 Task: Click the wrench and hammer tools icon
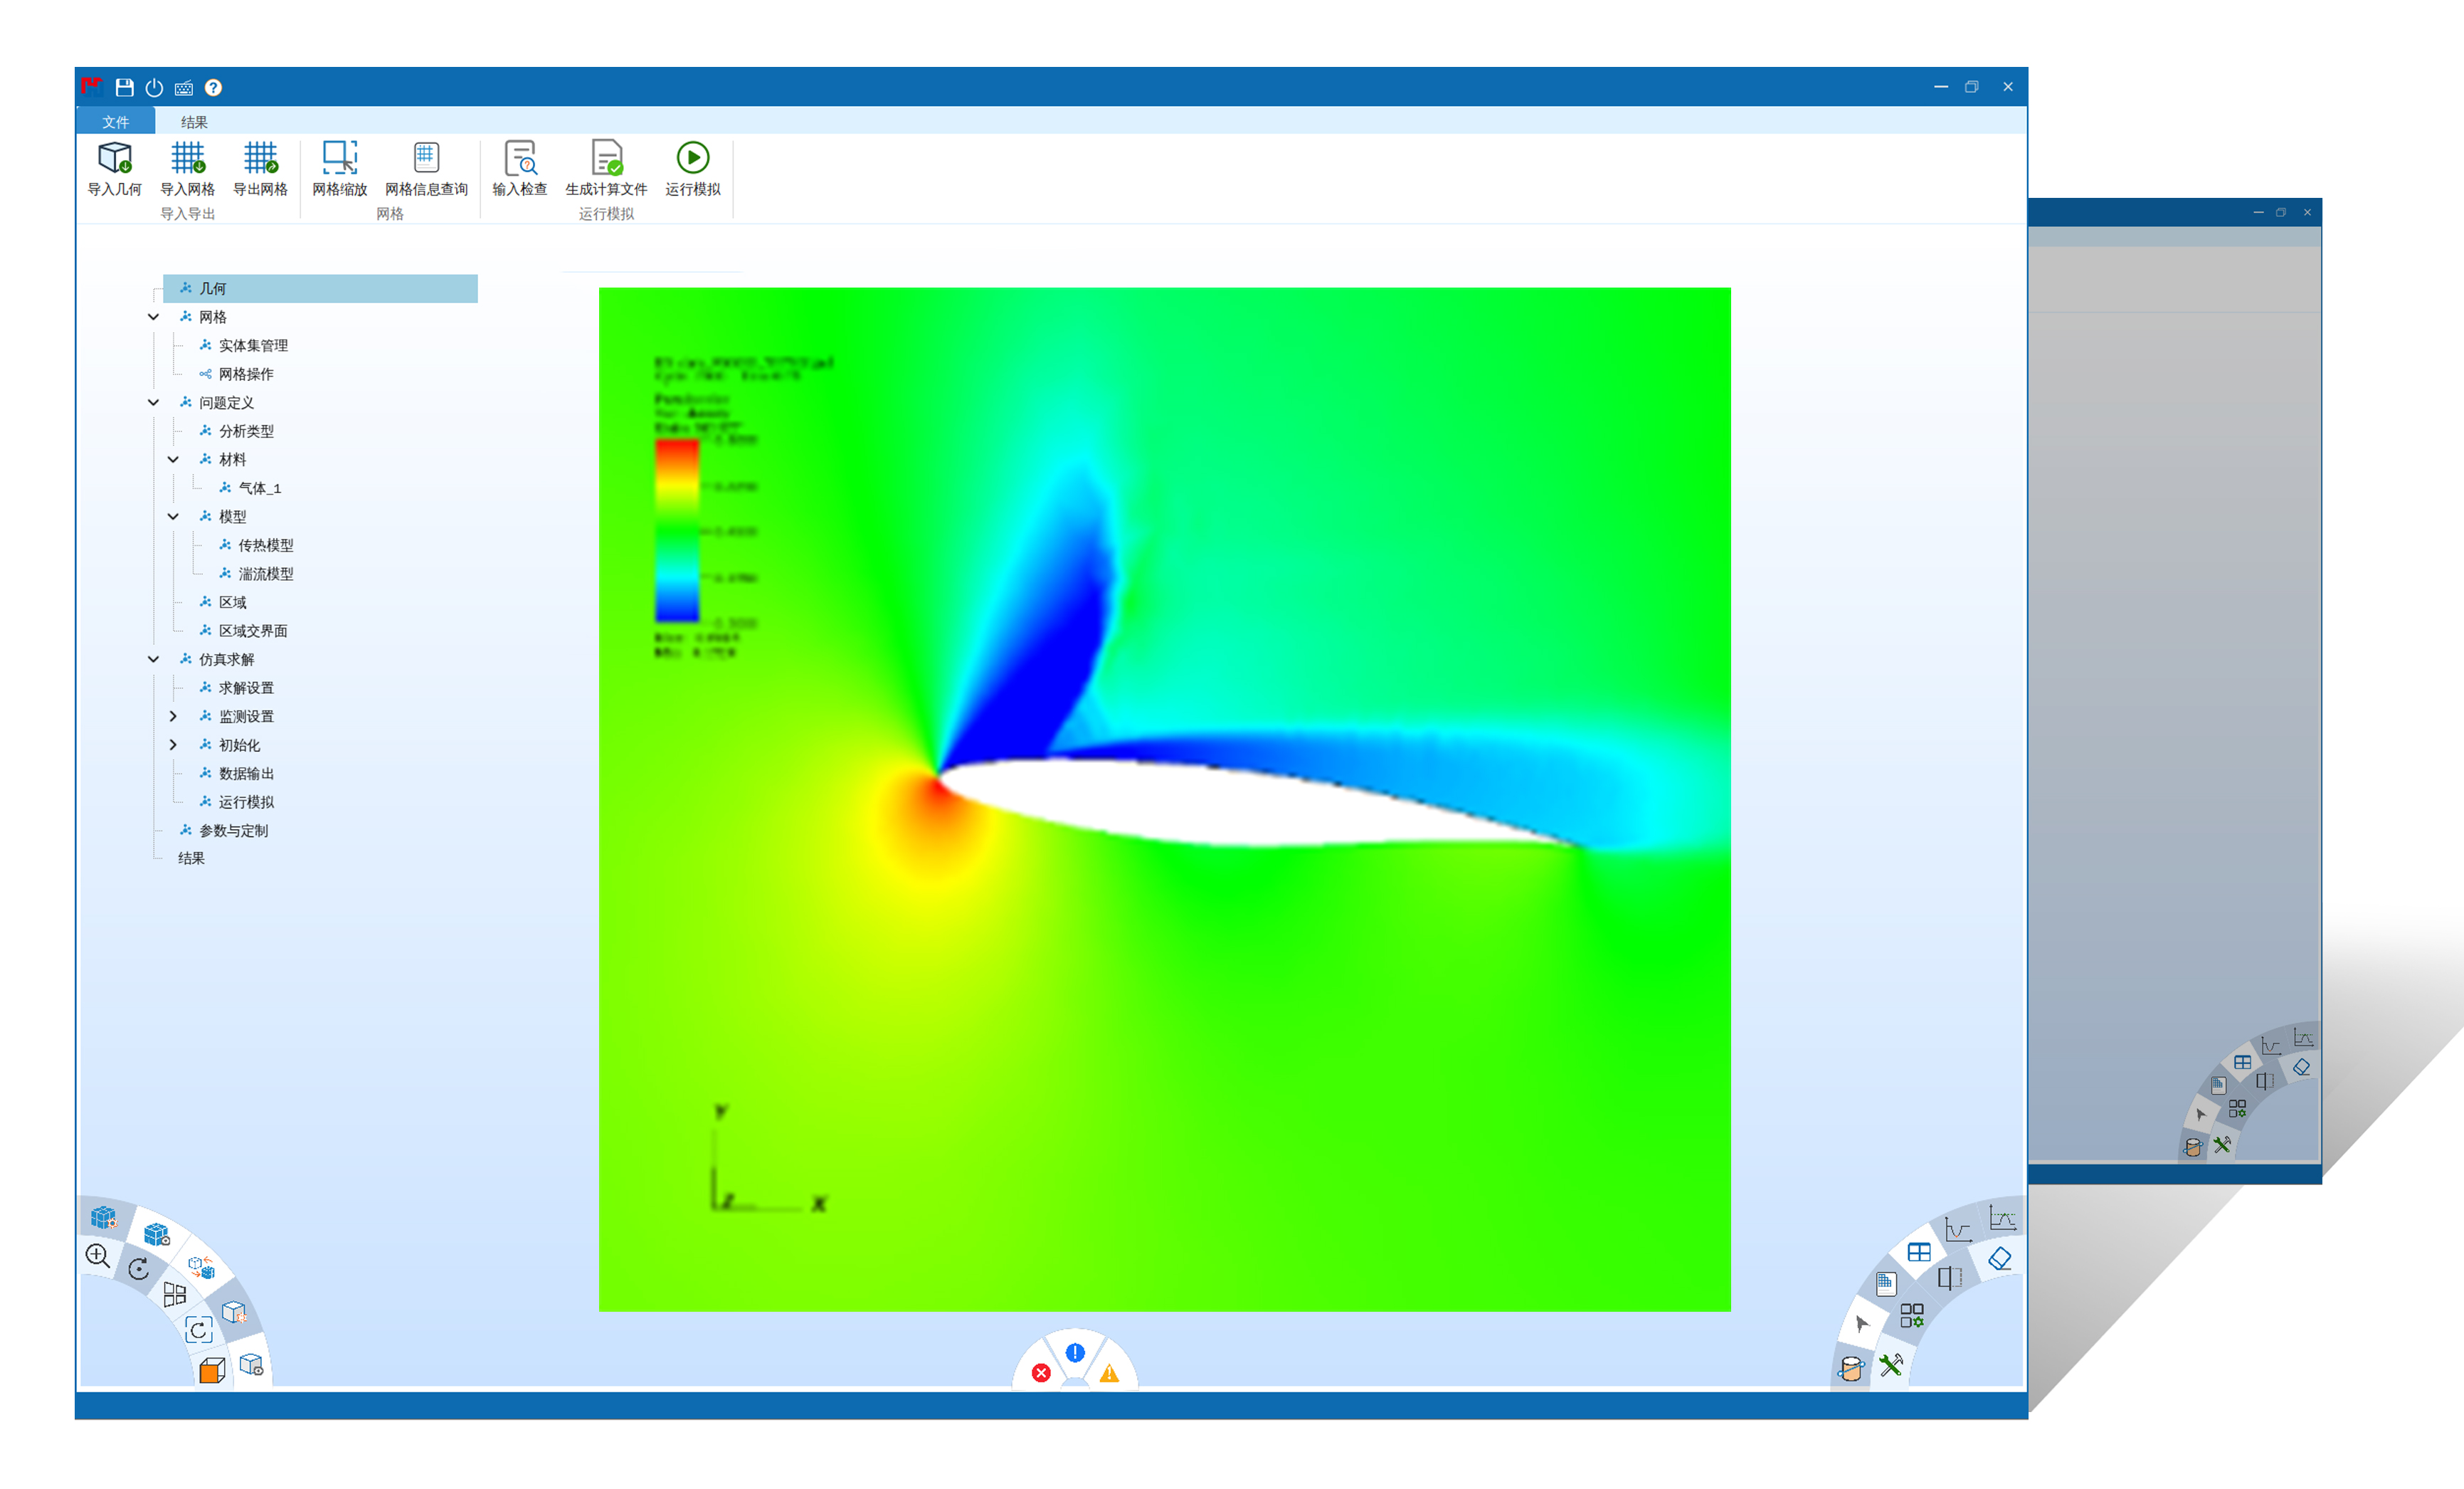click(x=1890, y=1365)
